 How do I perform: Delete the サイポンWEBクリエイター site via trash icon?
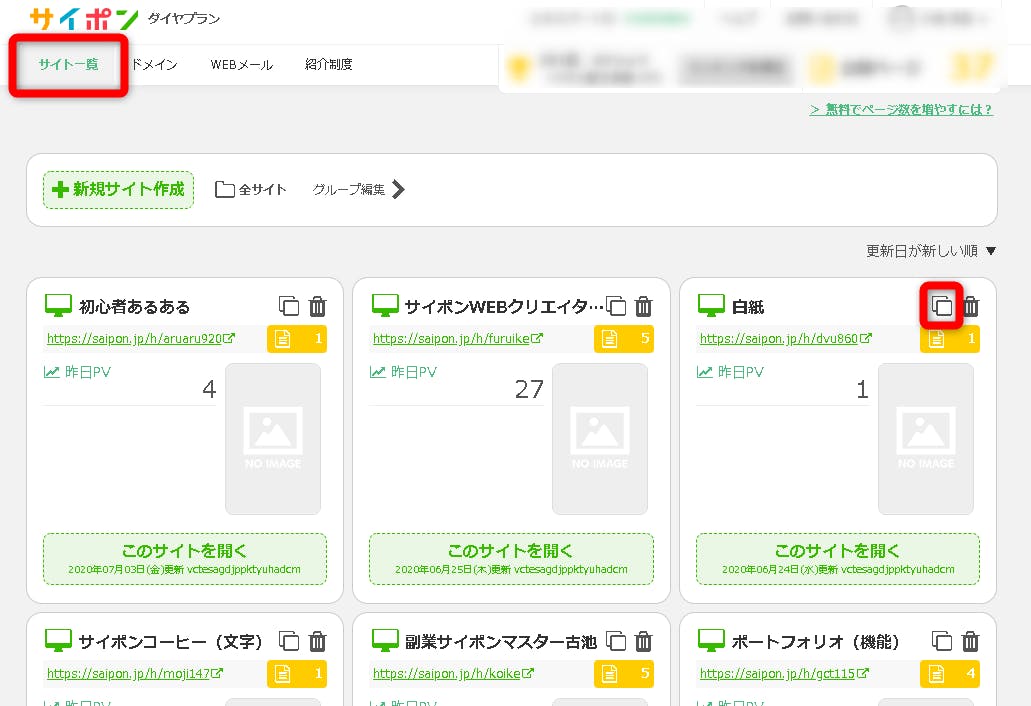click(x=644, y=306)
